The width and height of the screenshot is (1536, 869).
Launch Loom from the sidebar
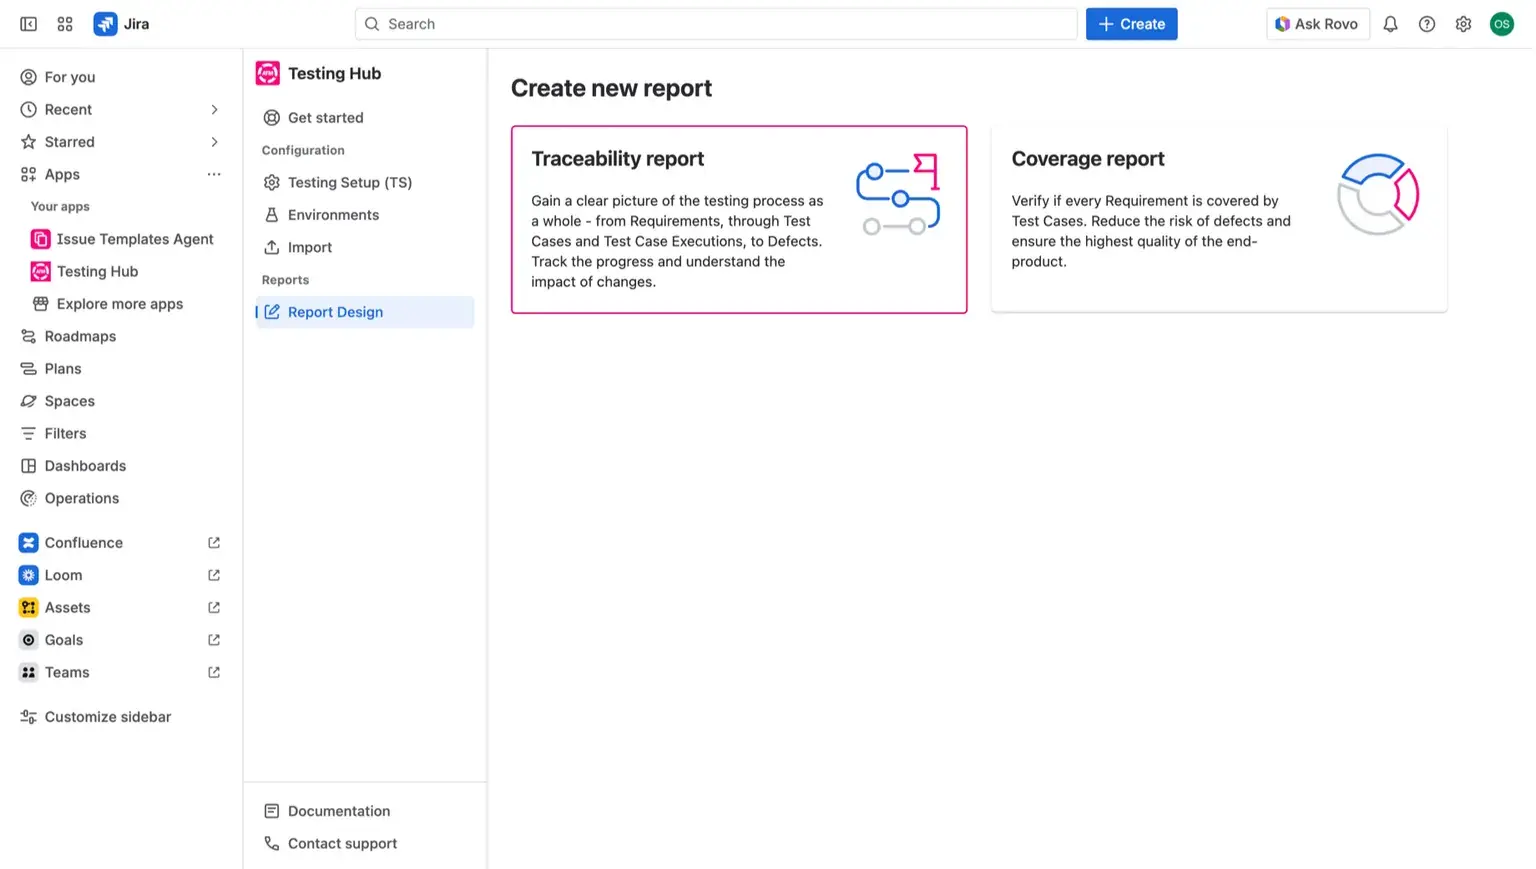[x=63, y=575]
